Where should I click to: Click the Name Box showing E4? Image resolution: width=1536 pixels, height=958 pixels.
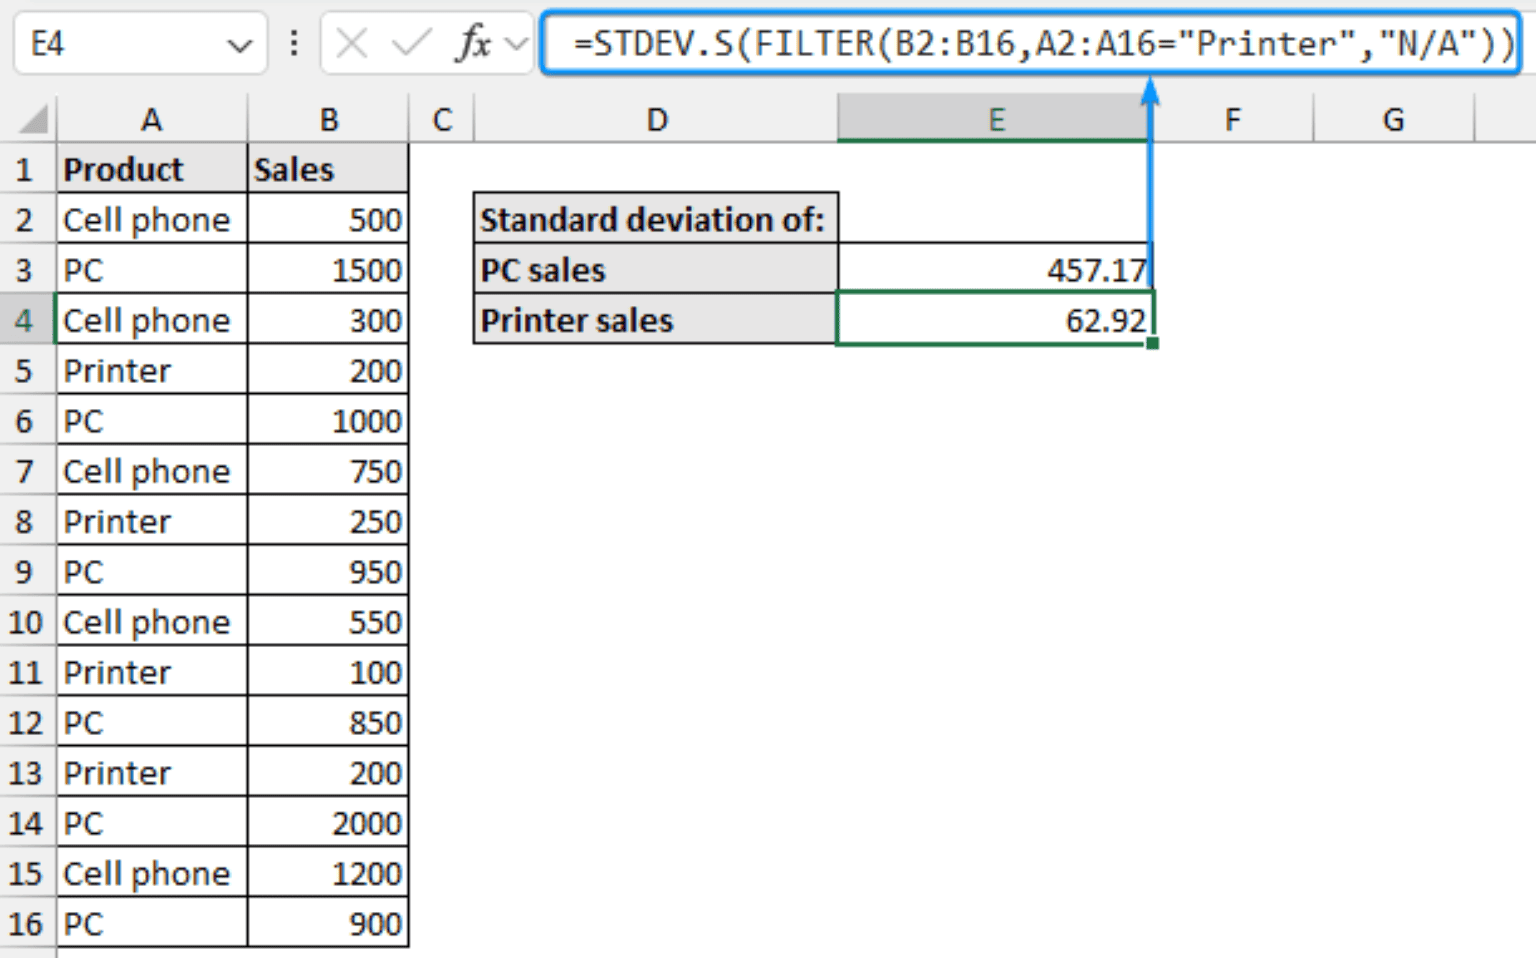point(120,42)
